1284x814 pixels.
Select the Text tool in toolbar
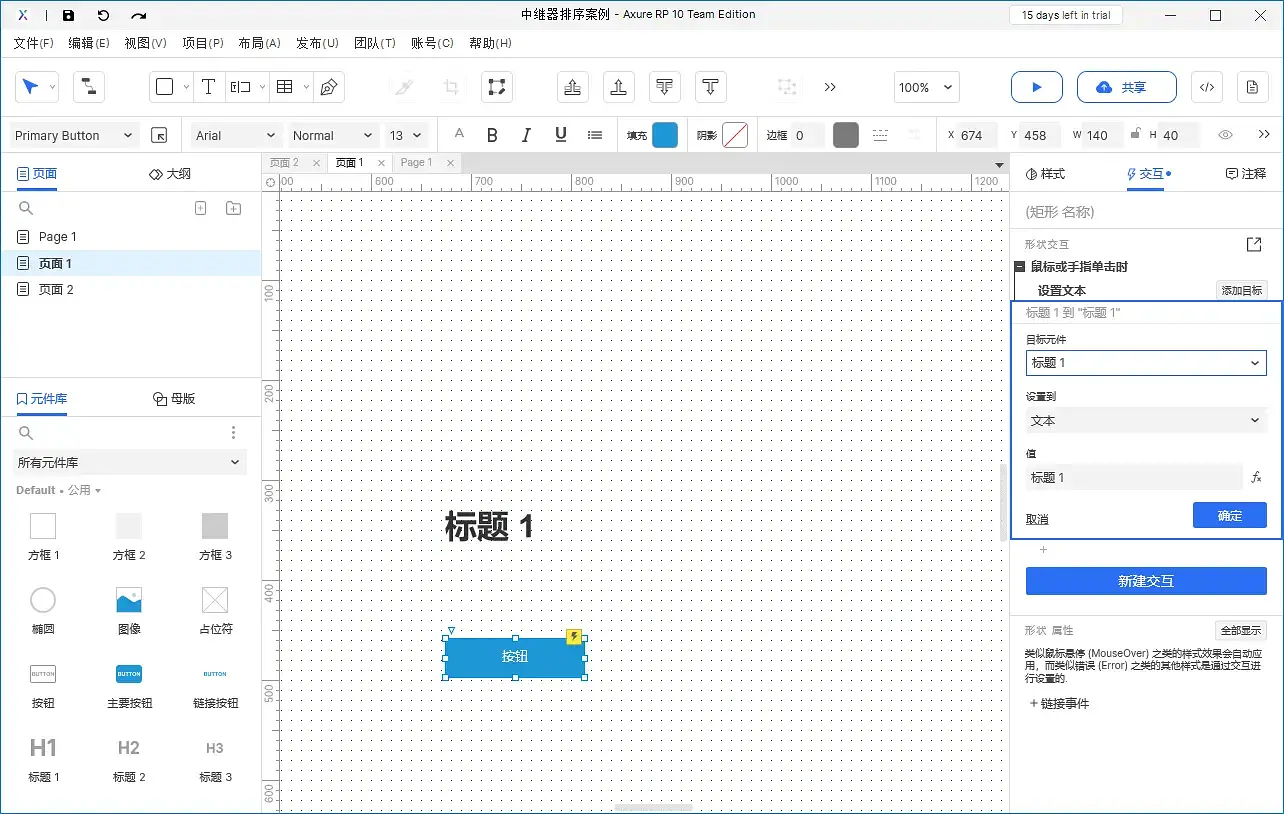208,87
